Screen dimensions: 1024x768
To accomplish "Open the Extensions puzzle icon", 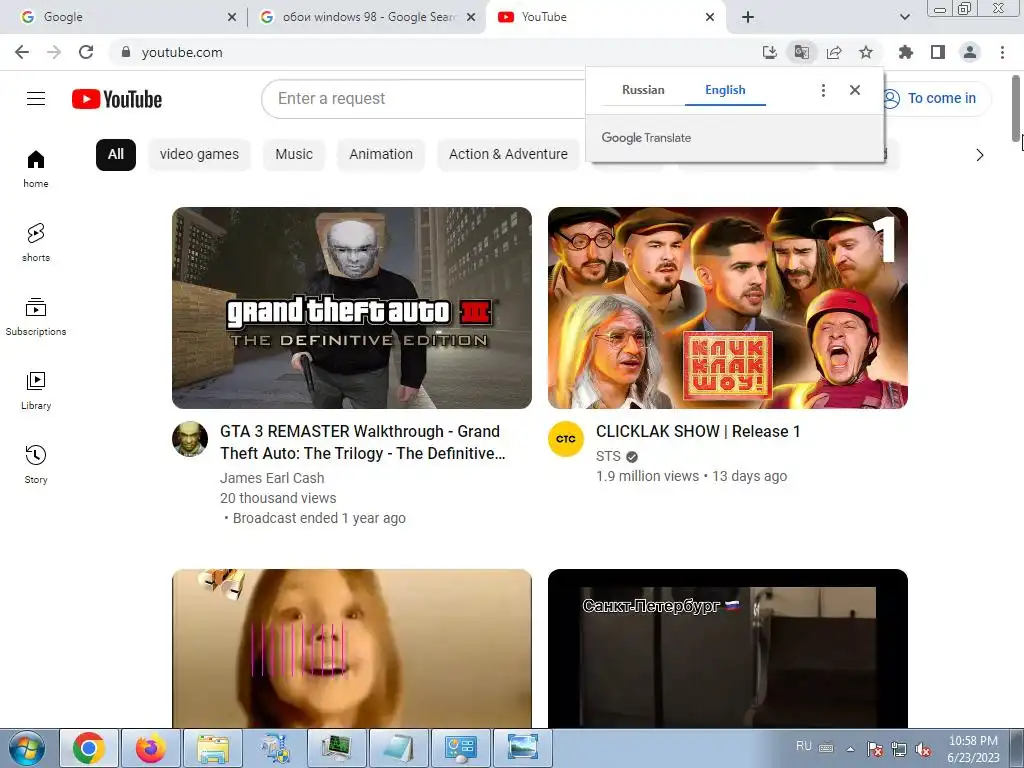I will pyautogui.click(x=906, y=52).
